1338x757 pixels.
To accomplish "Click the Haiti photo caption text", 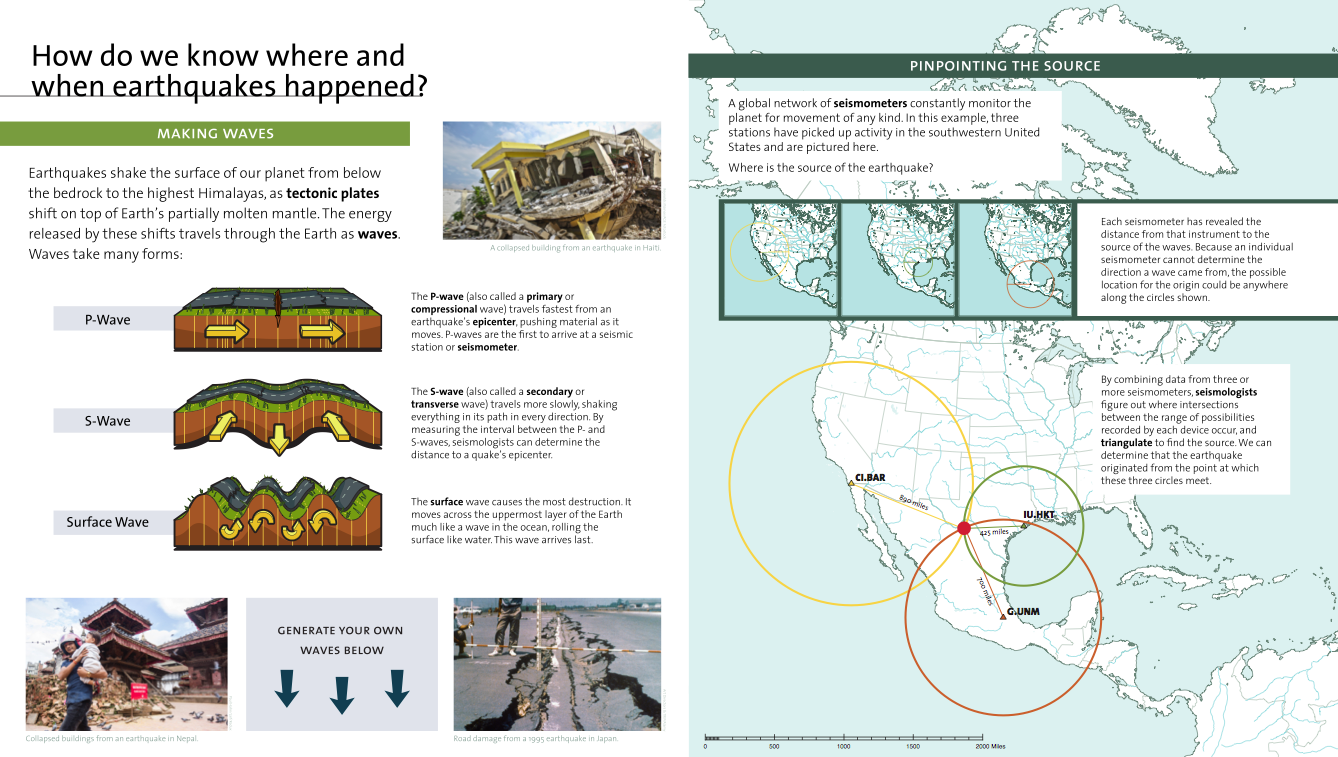I will coord(576,248).
